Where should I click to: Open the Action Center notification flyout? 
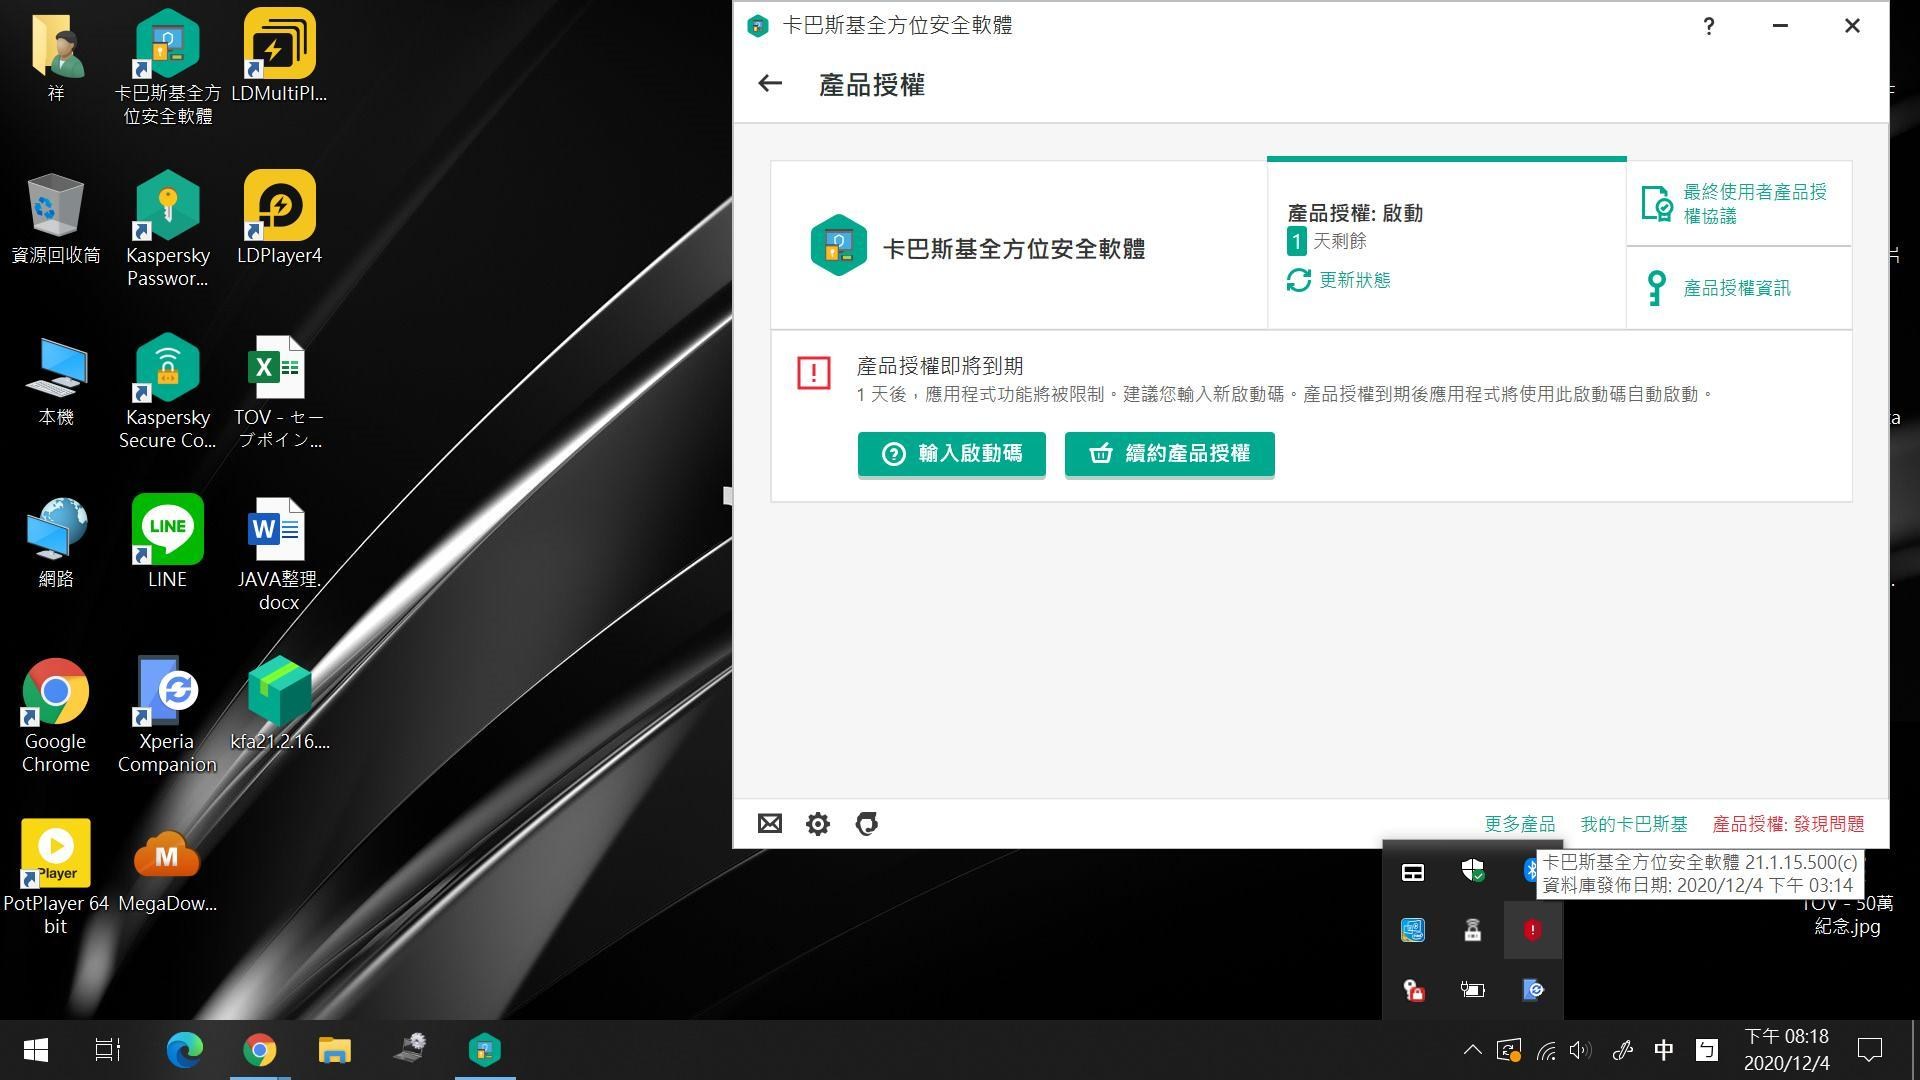click(1870, 1050)
